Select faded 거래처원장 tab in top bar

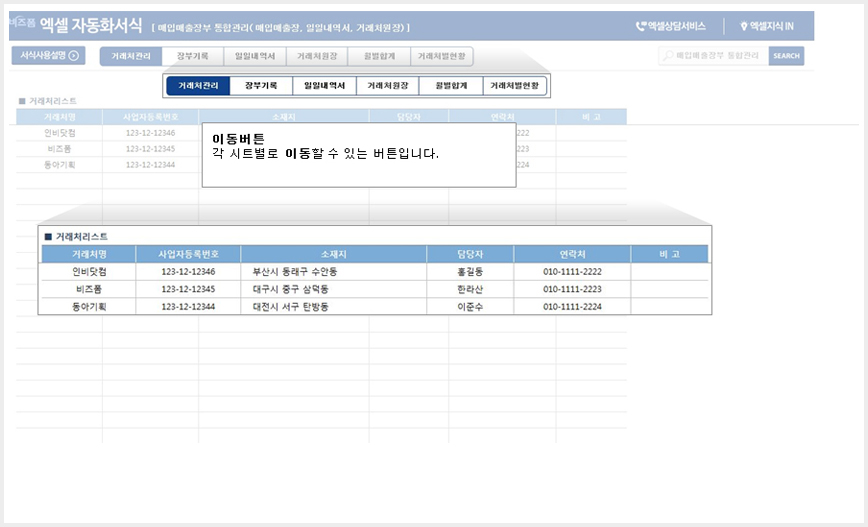317,56
